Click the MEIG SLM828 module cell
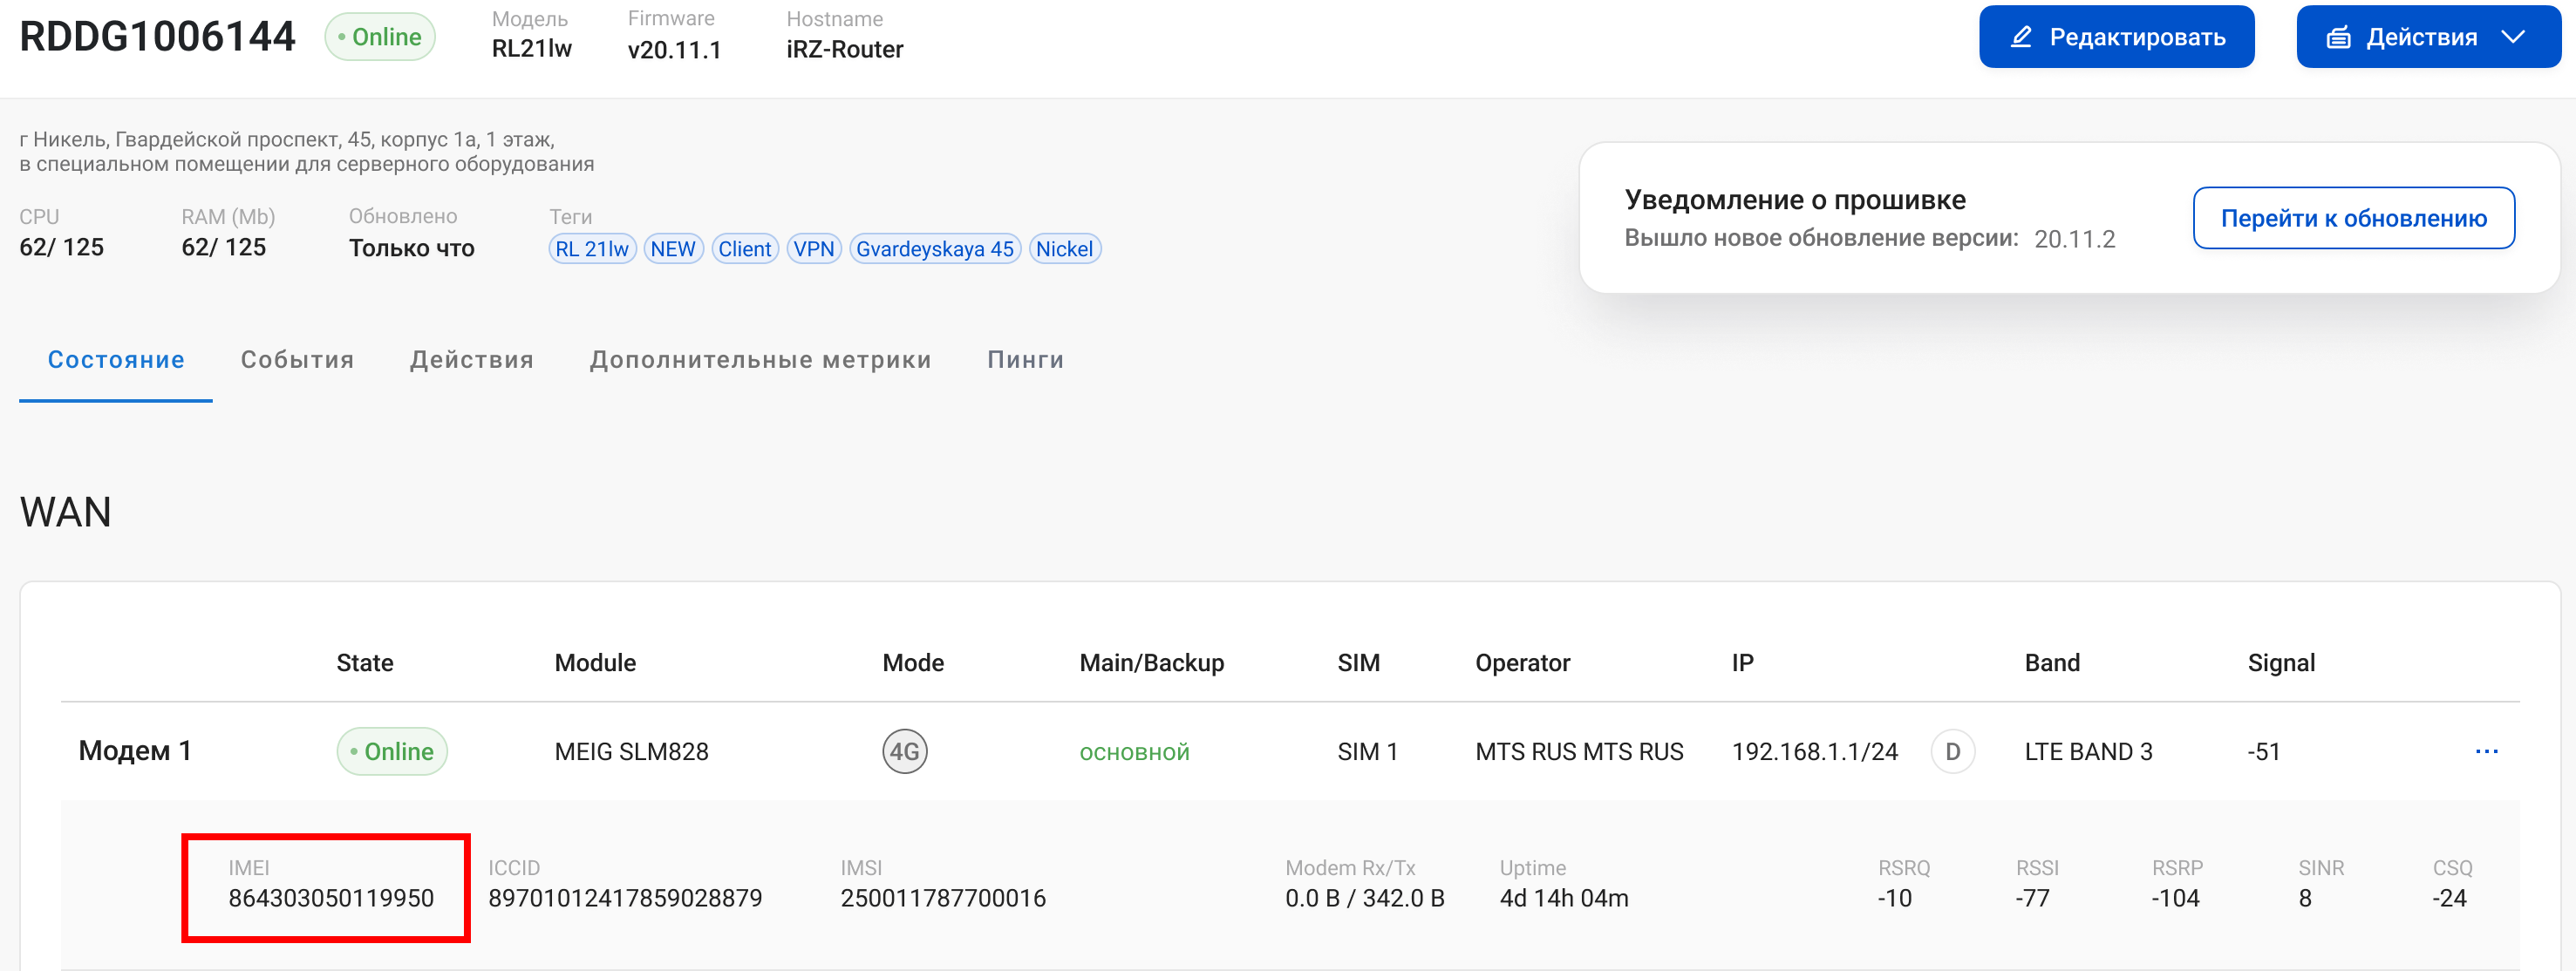2576x971 pixels. point(631,751)
